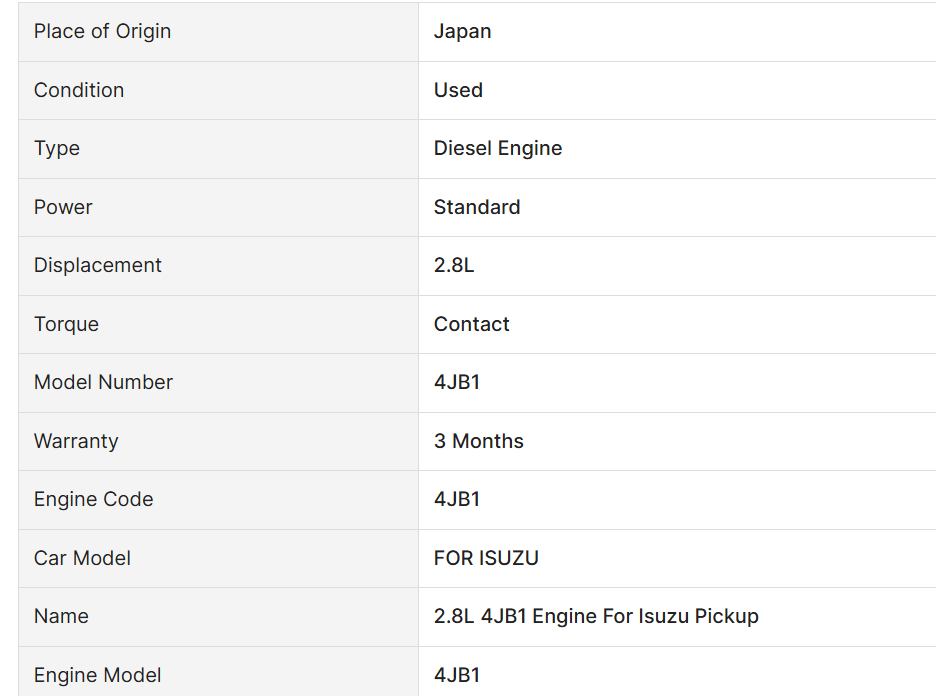Select the 4JB1 value in Engine Code row
The image size is (936, 696).
(456, 499)
